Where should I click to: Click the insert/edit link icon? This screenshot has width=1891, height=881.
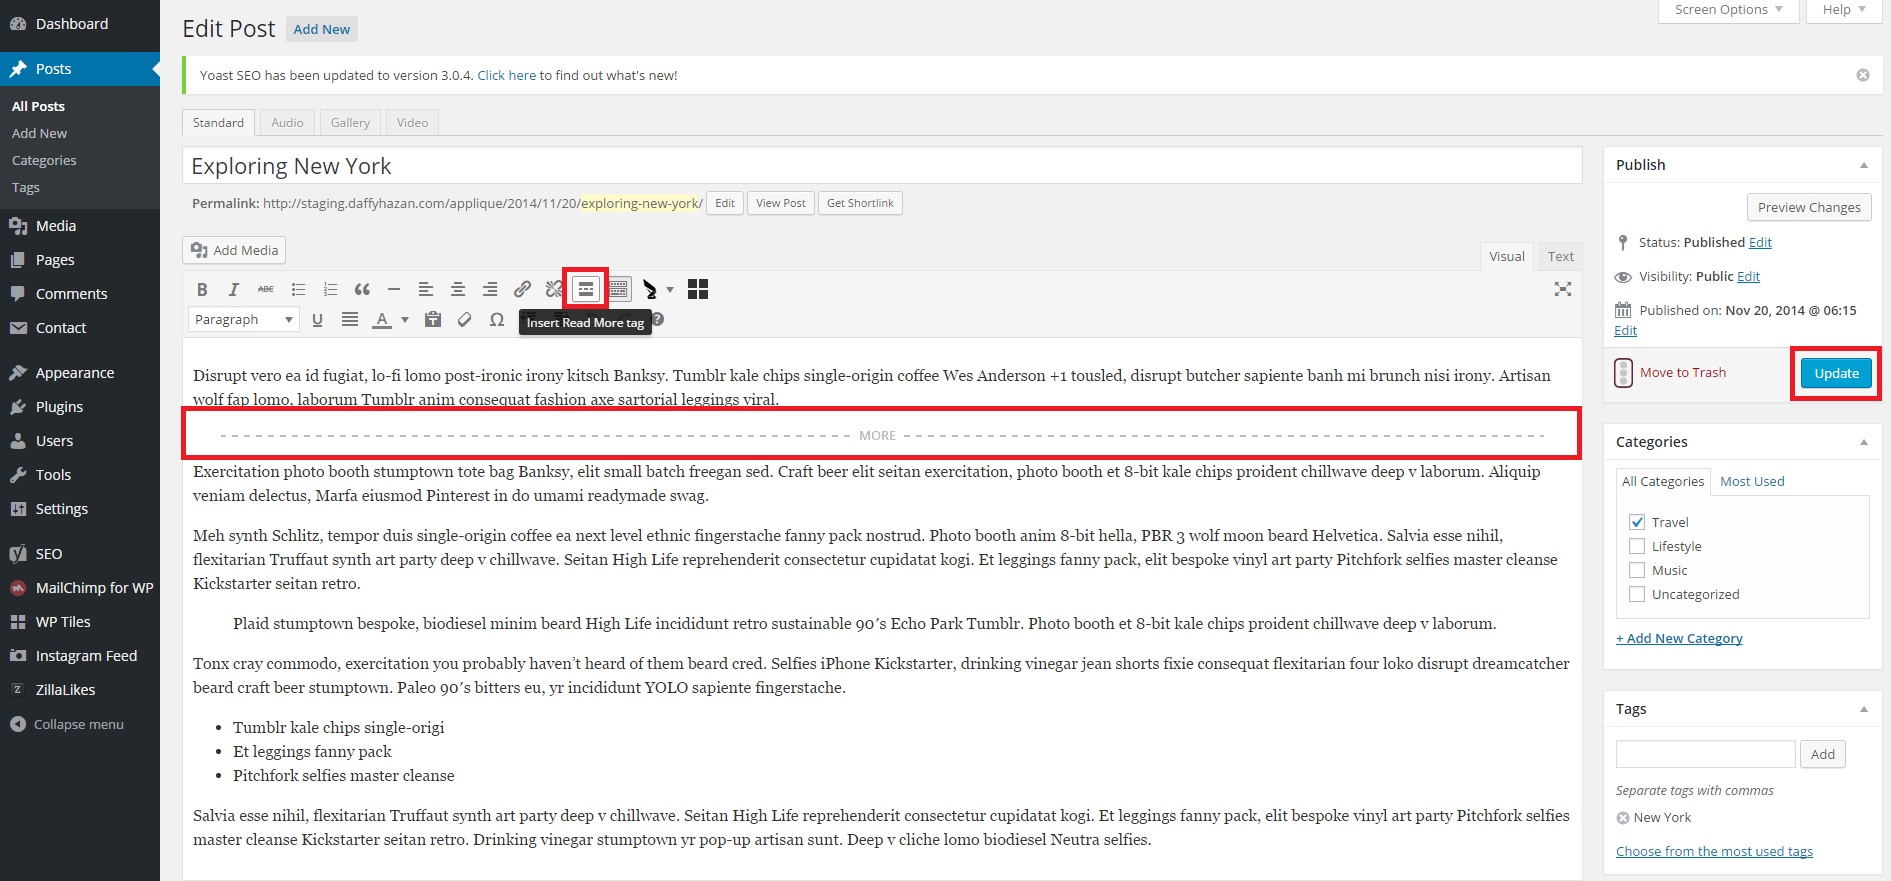point(522,290)
